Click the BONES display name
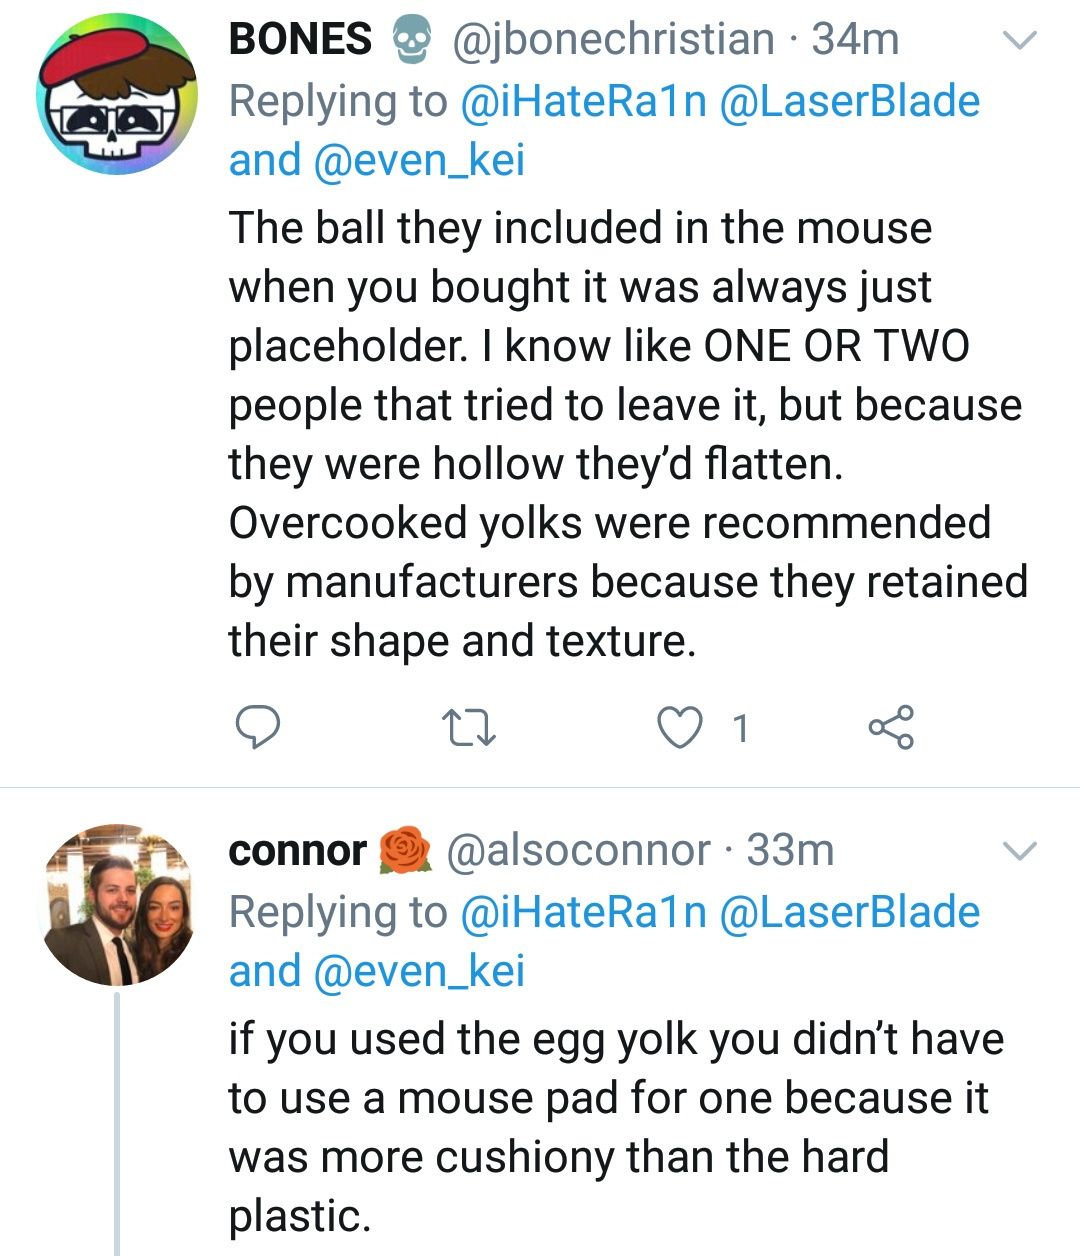Screen dimensions: 1080x1256 pos(300,40)
